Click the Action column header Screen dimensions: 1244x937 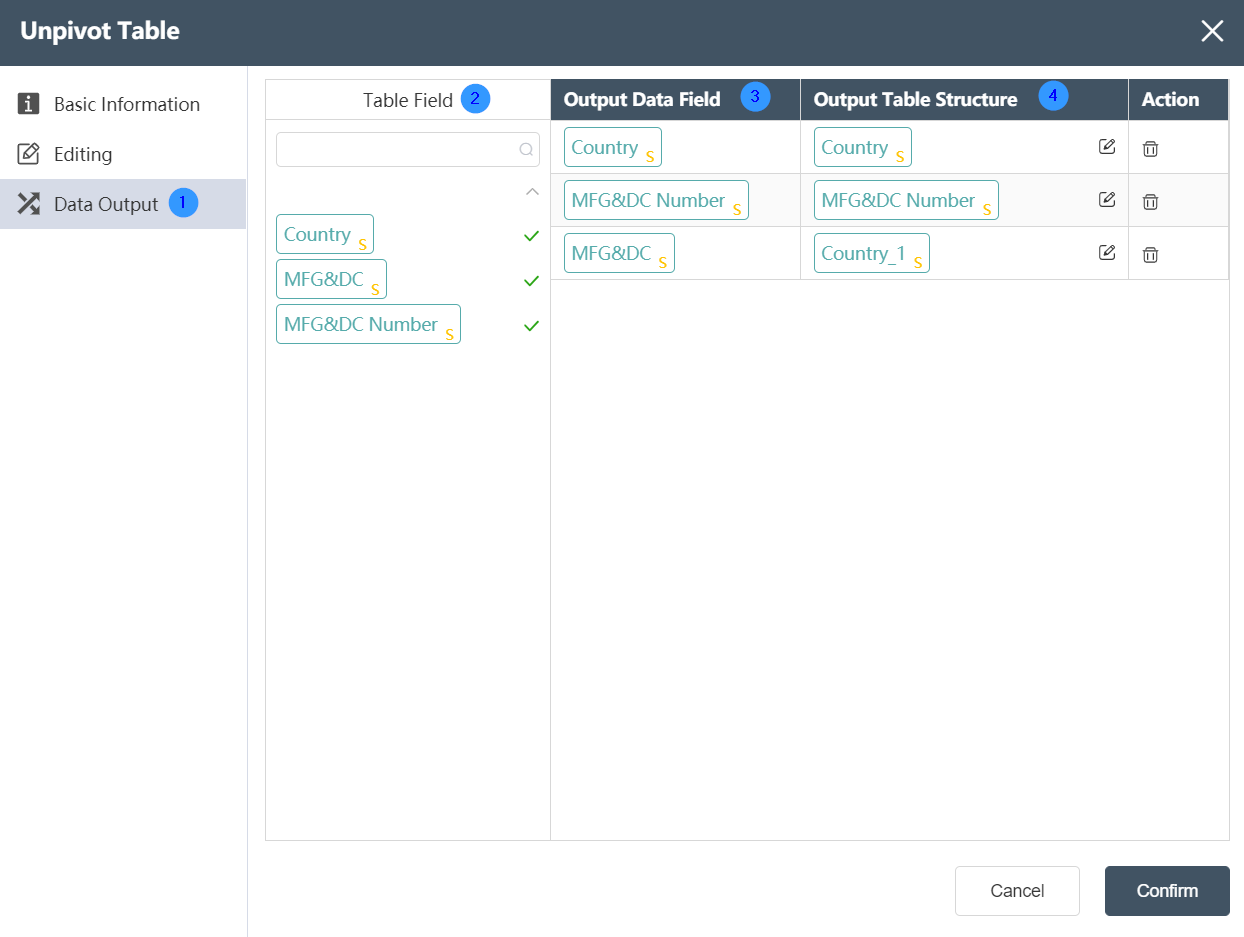1179,99
